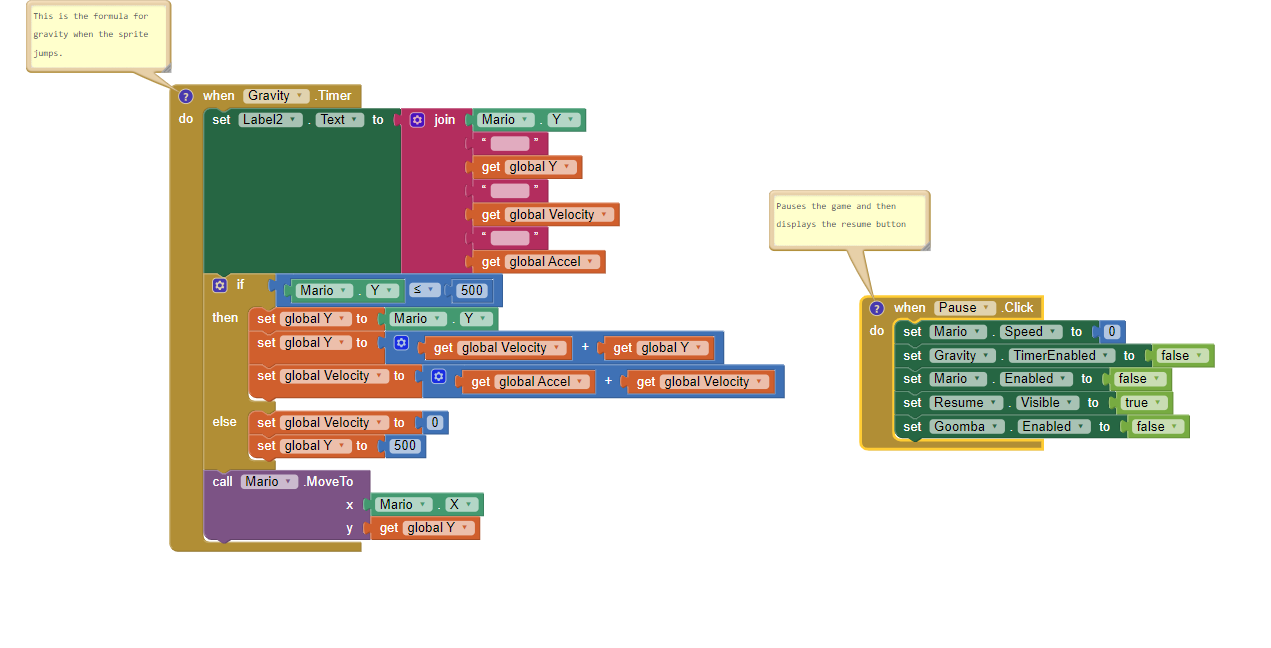Open set global Y dropdown on Velocity-plus-Y row

coord(316,343)
